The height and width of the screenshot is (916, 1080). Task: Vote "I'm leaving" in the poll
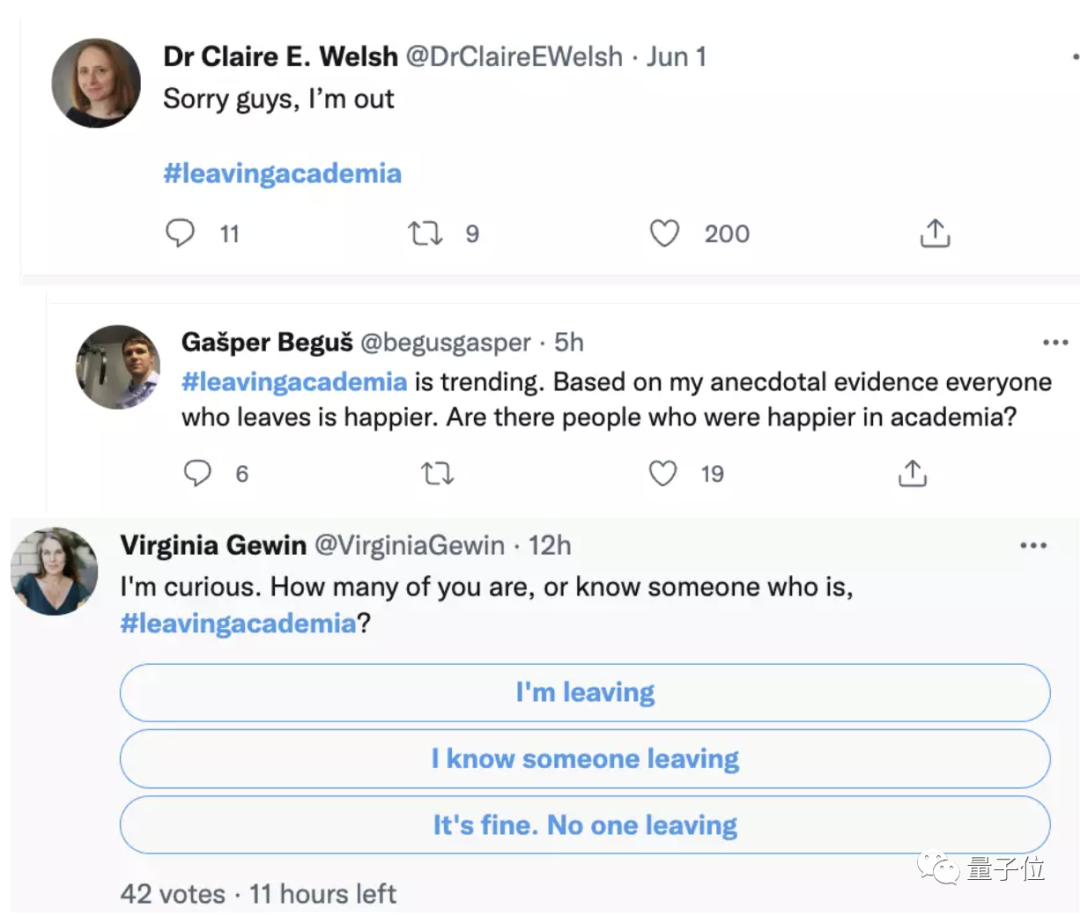pos(585,692)
